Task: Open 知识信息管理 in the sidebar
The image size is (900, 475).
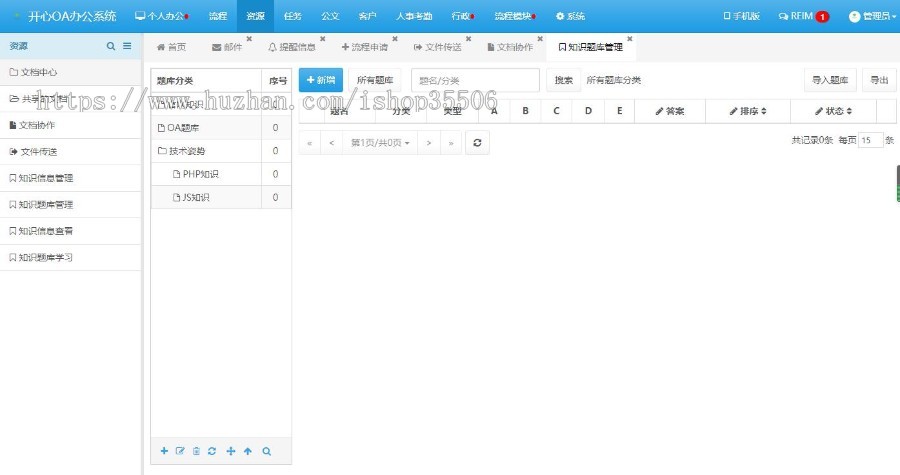Action: (x=70, y=178)
